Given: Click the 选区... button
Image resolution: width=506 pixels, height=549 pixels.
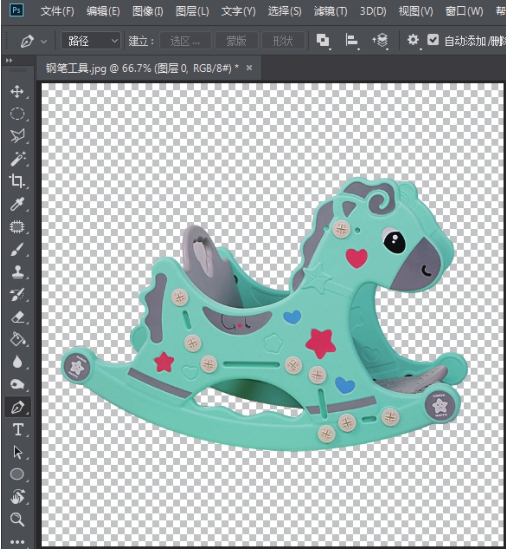Looking at the screenshot, I should 185,41.
